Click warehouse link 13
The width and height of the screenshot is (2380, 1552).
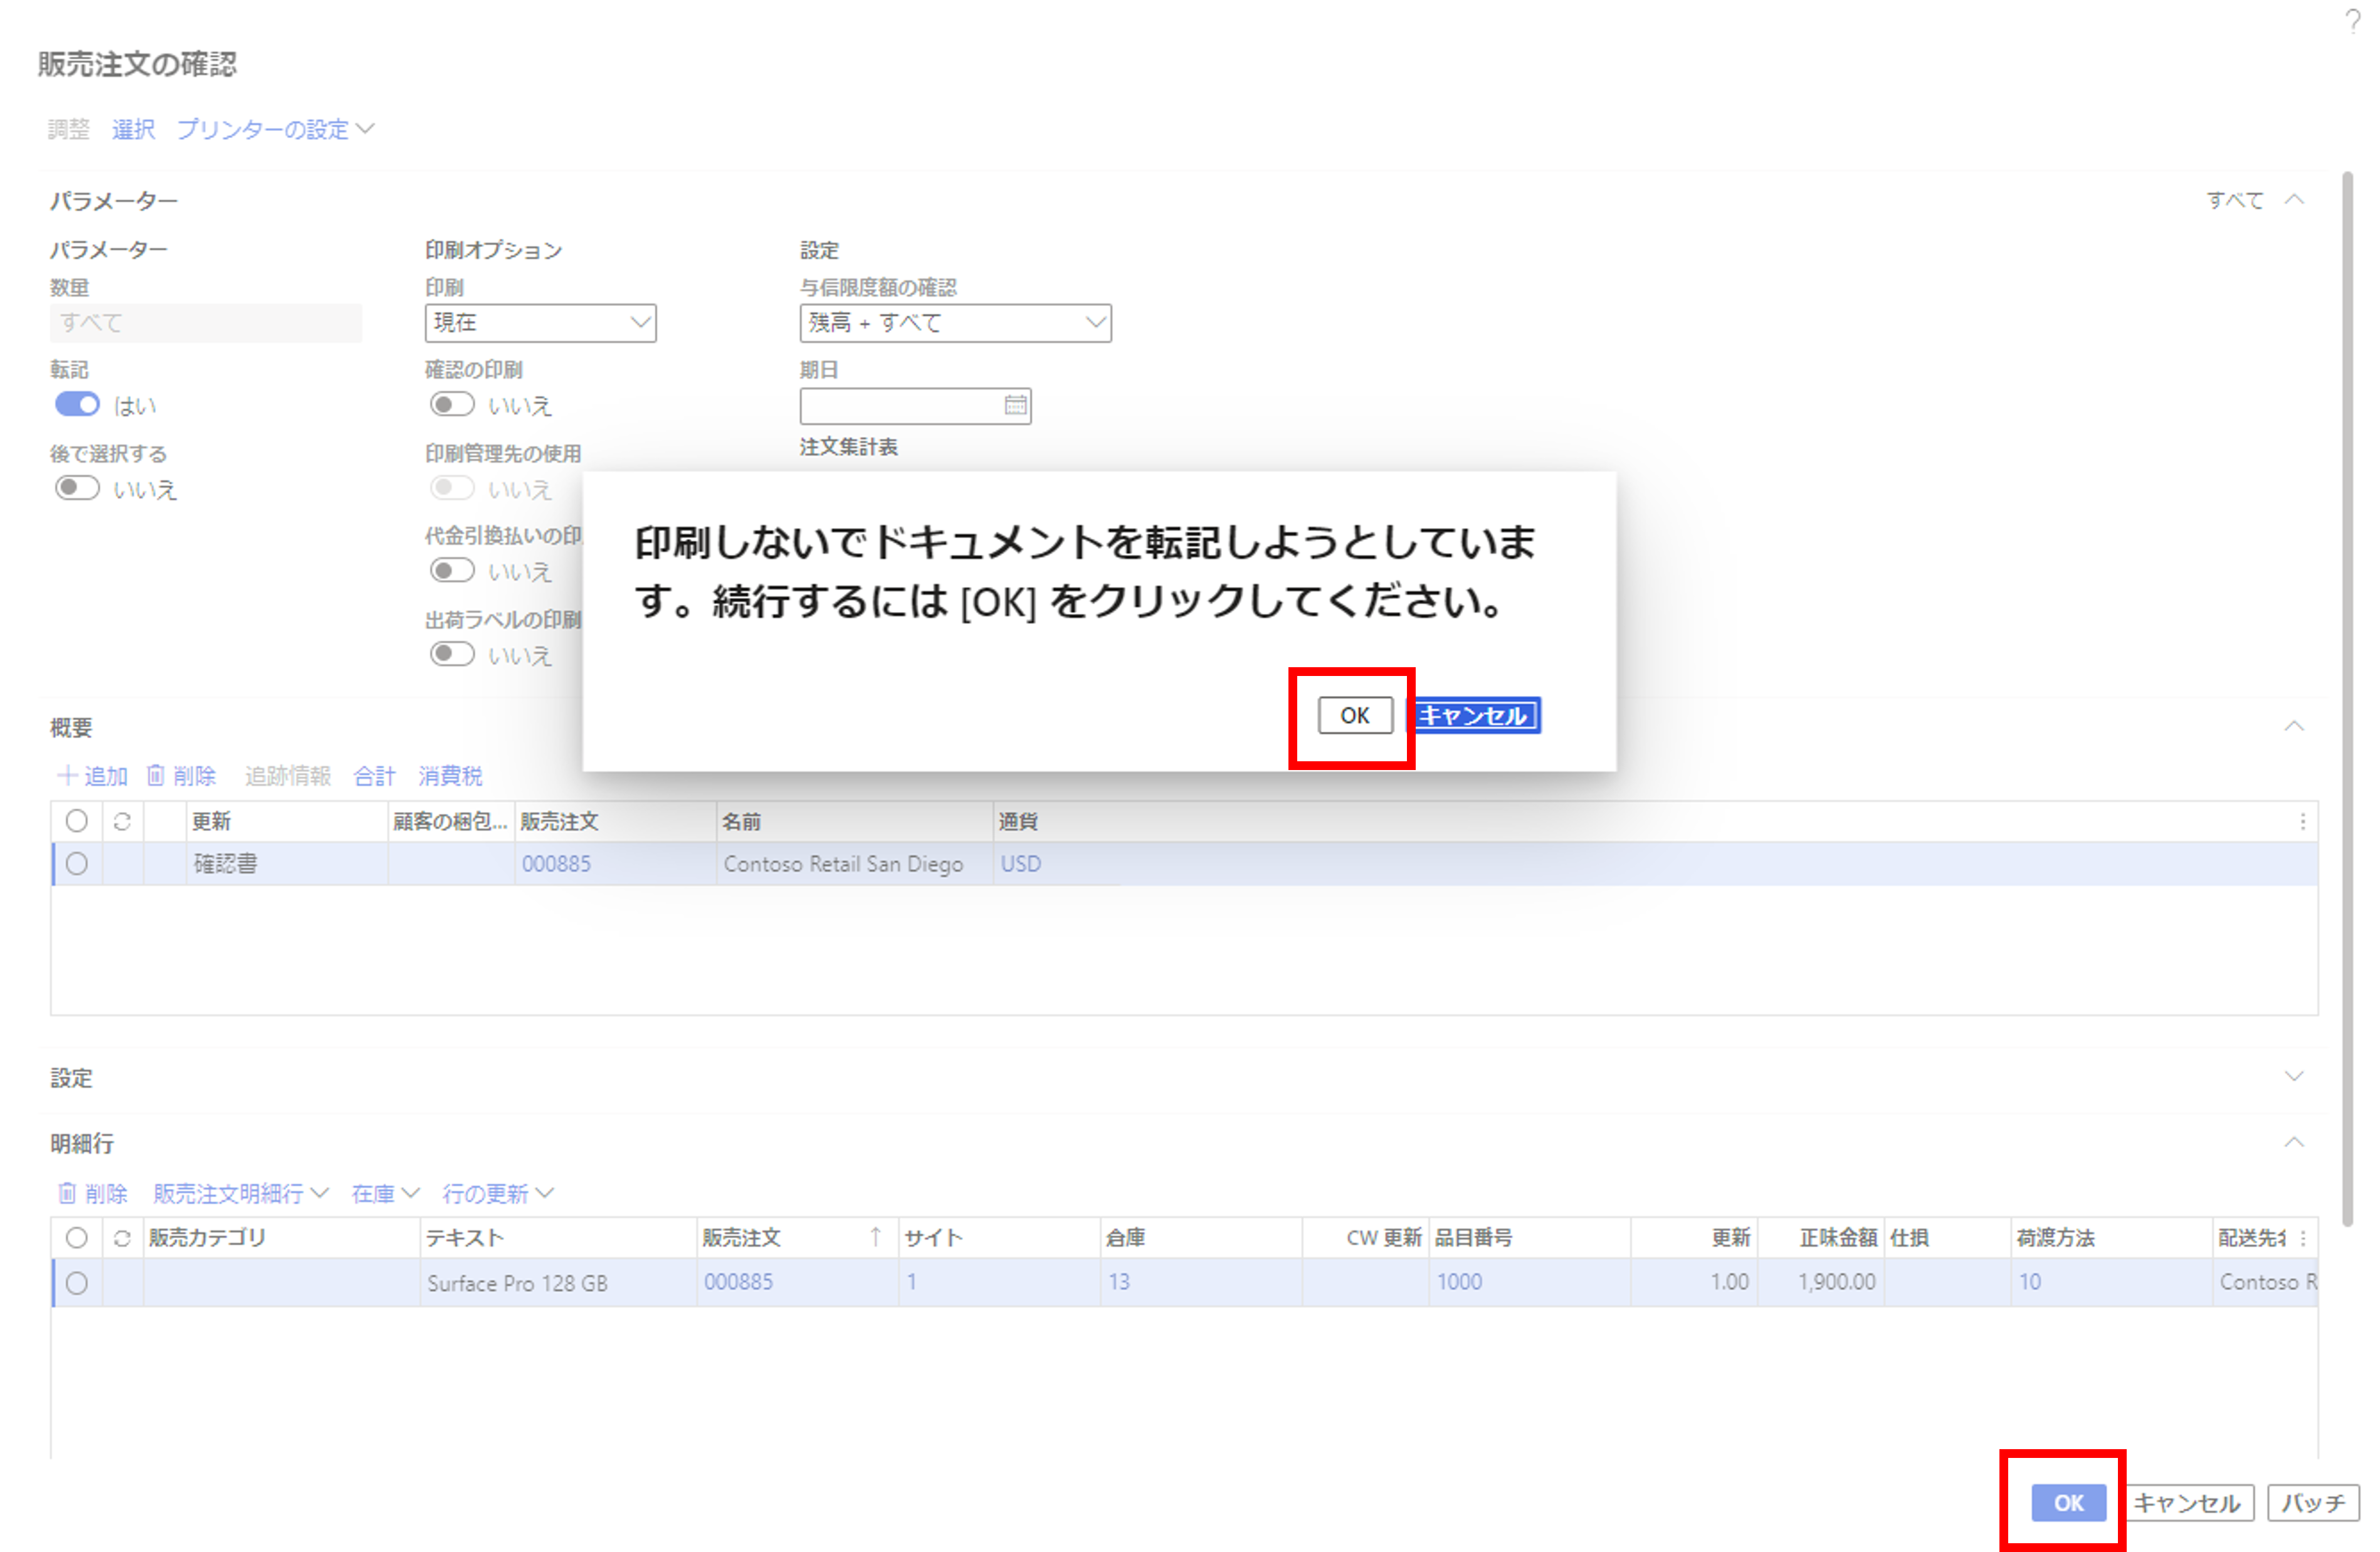coord(1118,1282)
